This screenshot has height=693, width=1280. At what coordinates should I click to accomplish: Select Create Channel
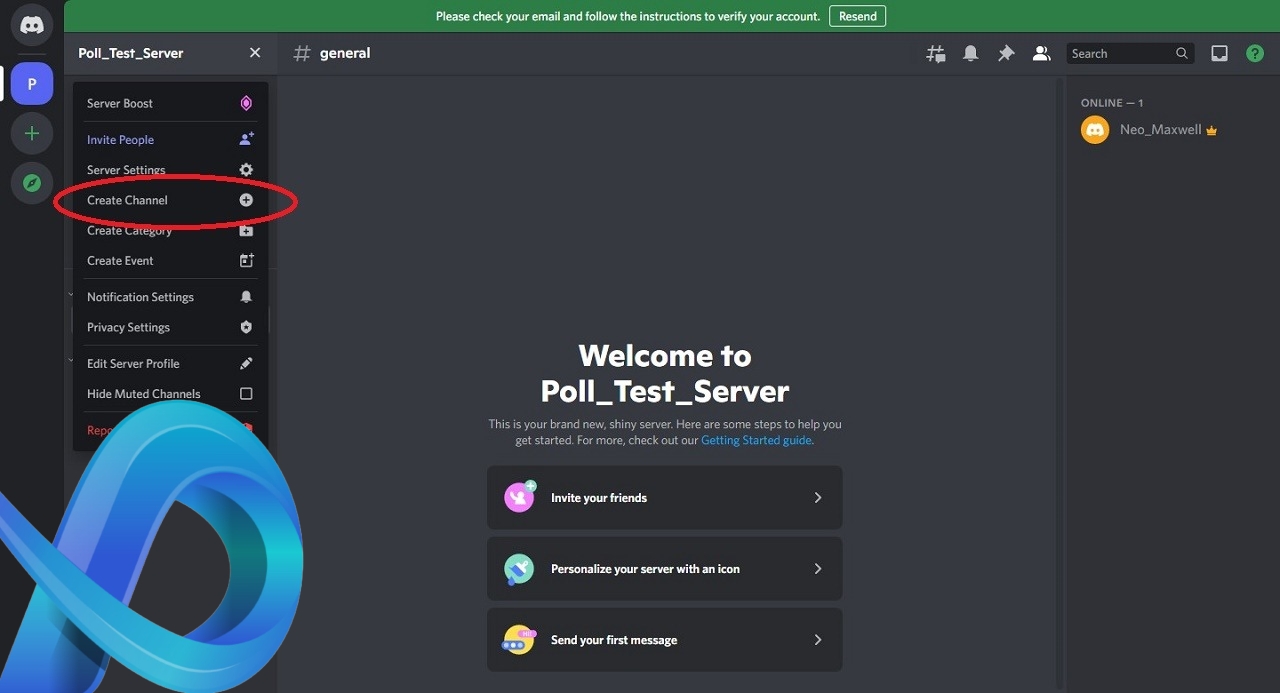pyautogui.click(x=170, y=200)
